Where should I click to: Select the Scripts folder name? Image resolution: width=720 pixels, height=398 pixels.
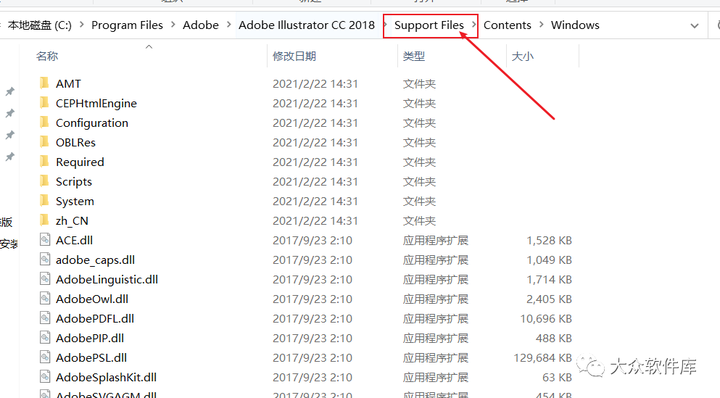pos(73,182)
